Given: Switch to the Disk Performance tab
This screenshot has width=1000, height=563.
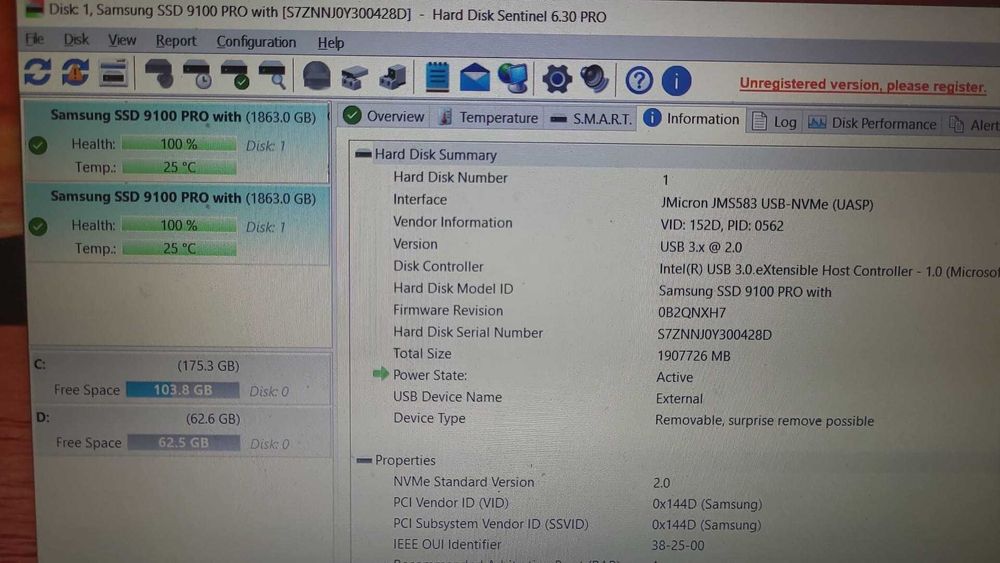Looking at the screenshot, I should click(x=872, y=123).
